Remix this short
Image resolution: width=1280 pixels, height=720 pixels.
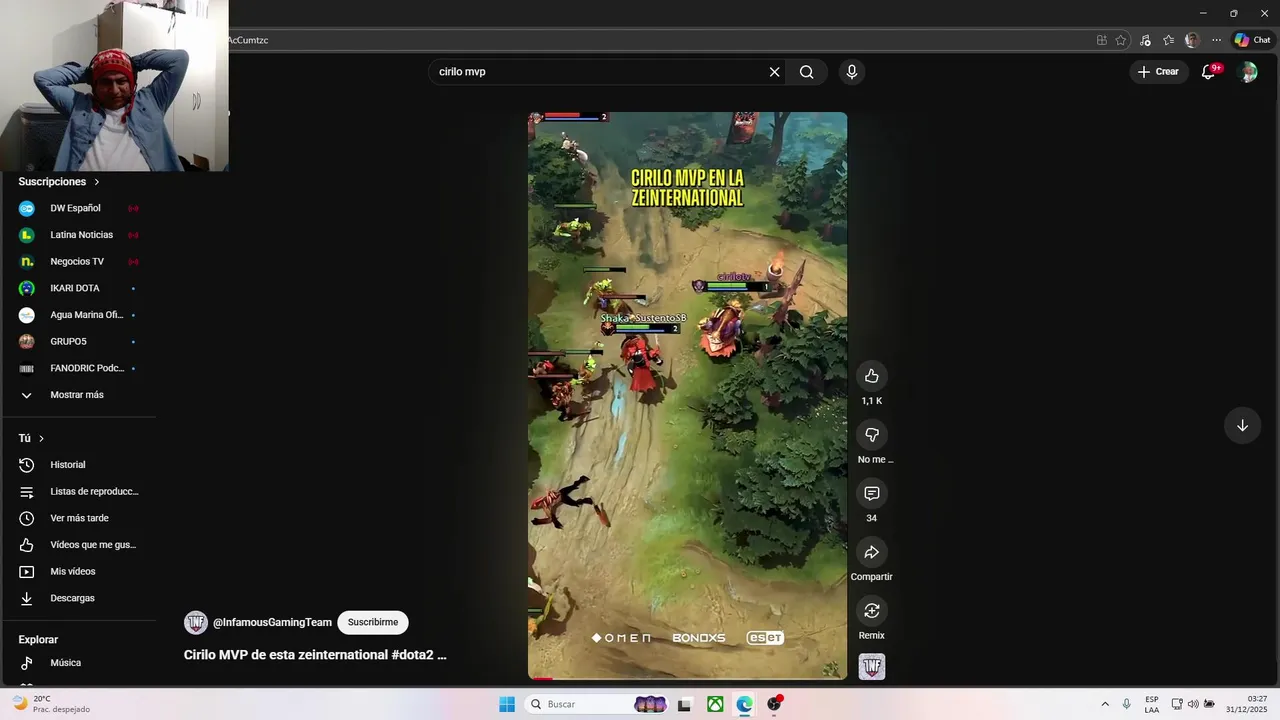[x=872, y=611]
